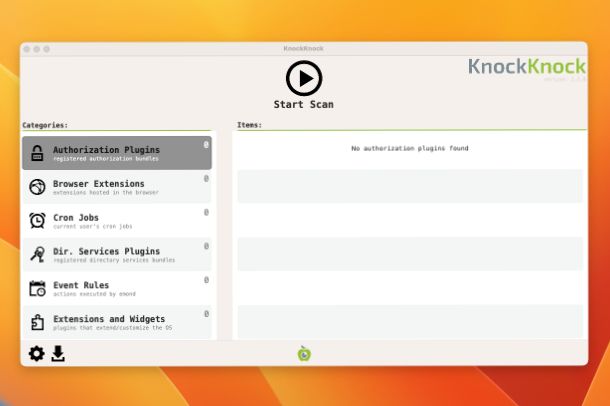The image size is (610, 406).
Task: Click the Event Rules calendar icon
Action: [x=37, y=288]
